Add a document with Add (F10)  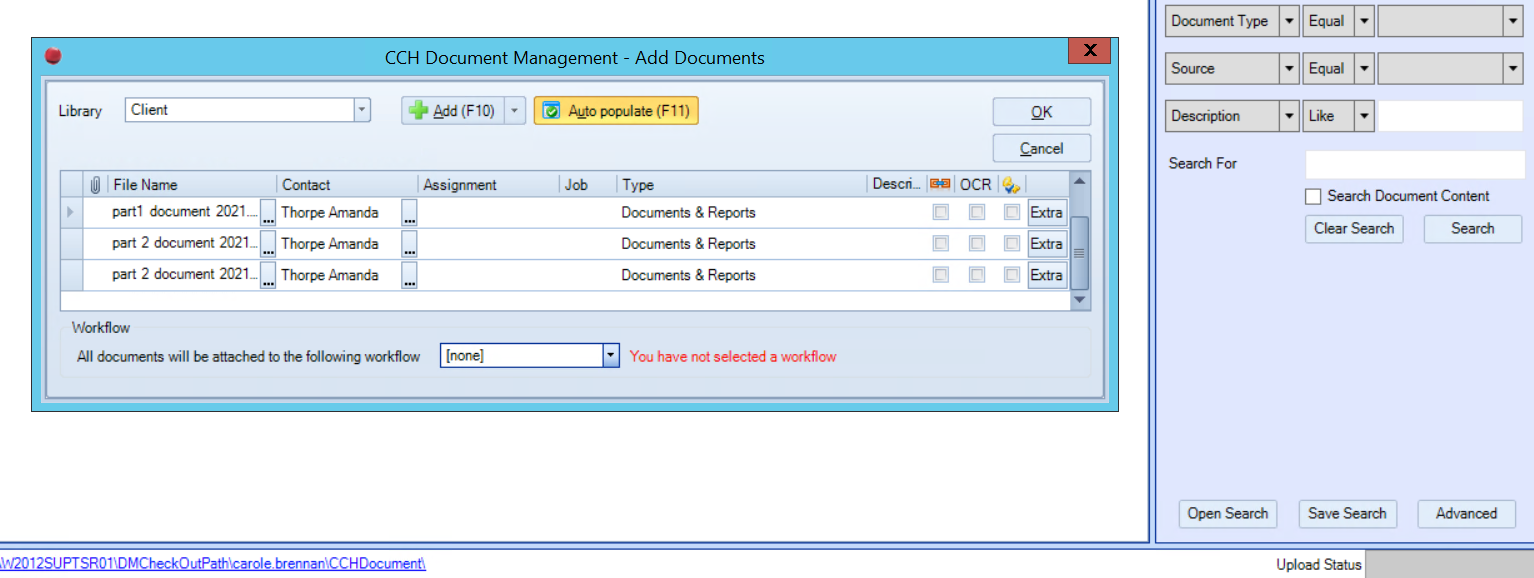point(452,111)
